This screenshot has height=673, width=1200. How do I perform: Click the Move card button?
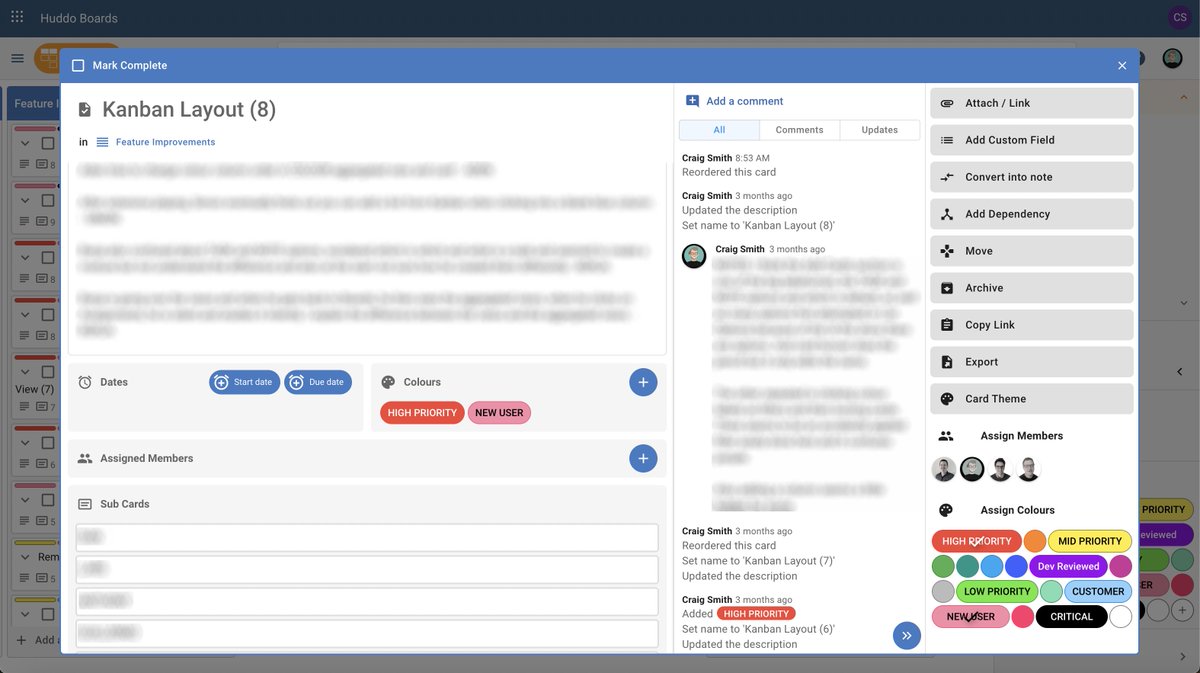tap(1032, 251)
